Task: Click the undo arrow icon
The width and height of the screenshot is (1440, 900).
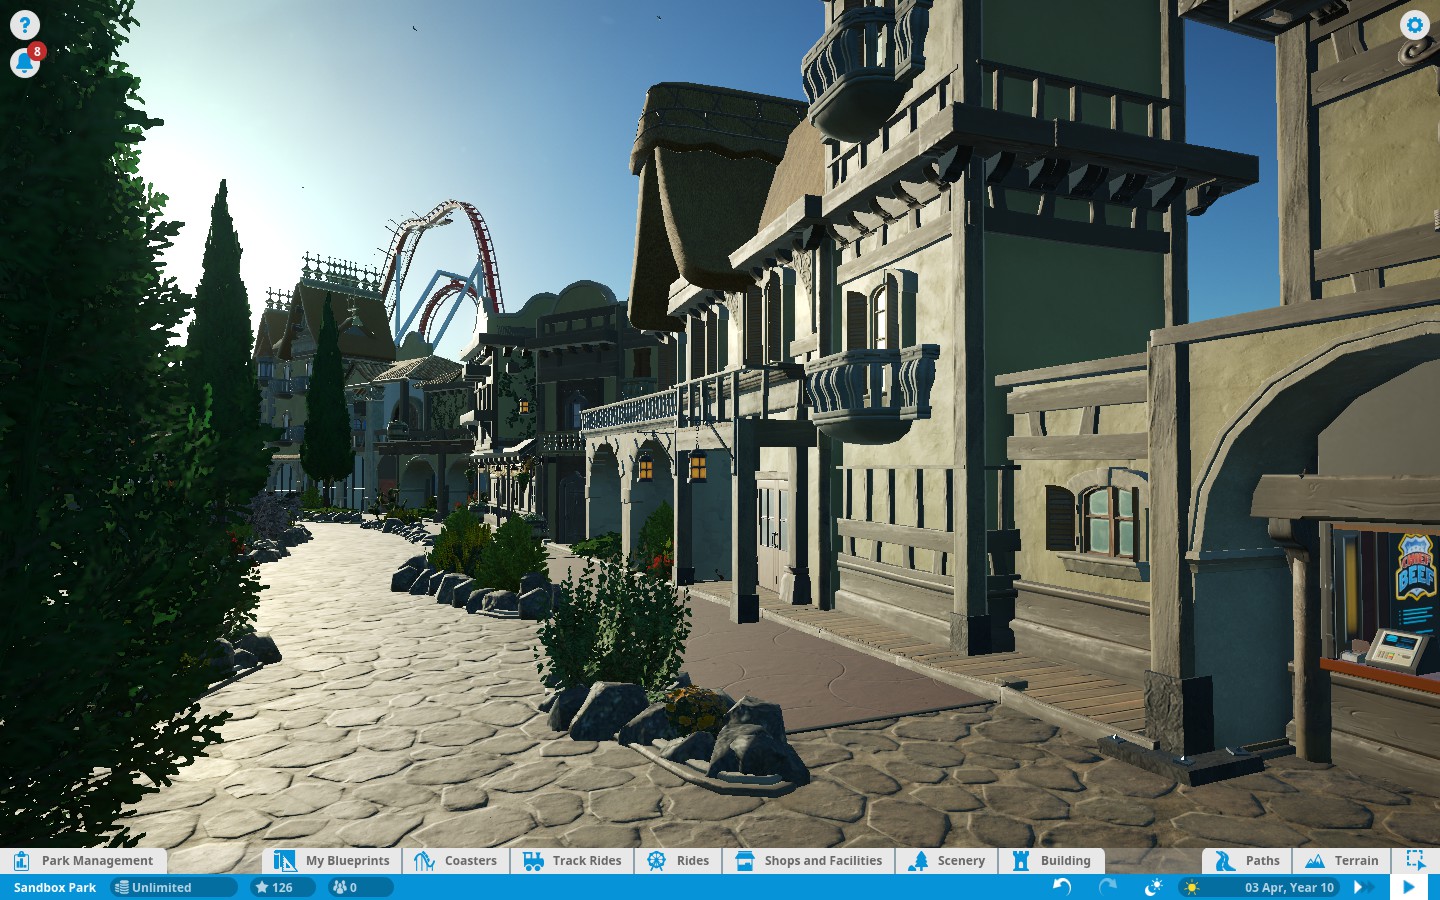Action: coord(1062,887)
